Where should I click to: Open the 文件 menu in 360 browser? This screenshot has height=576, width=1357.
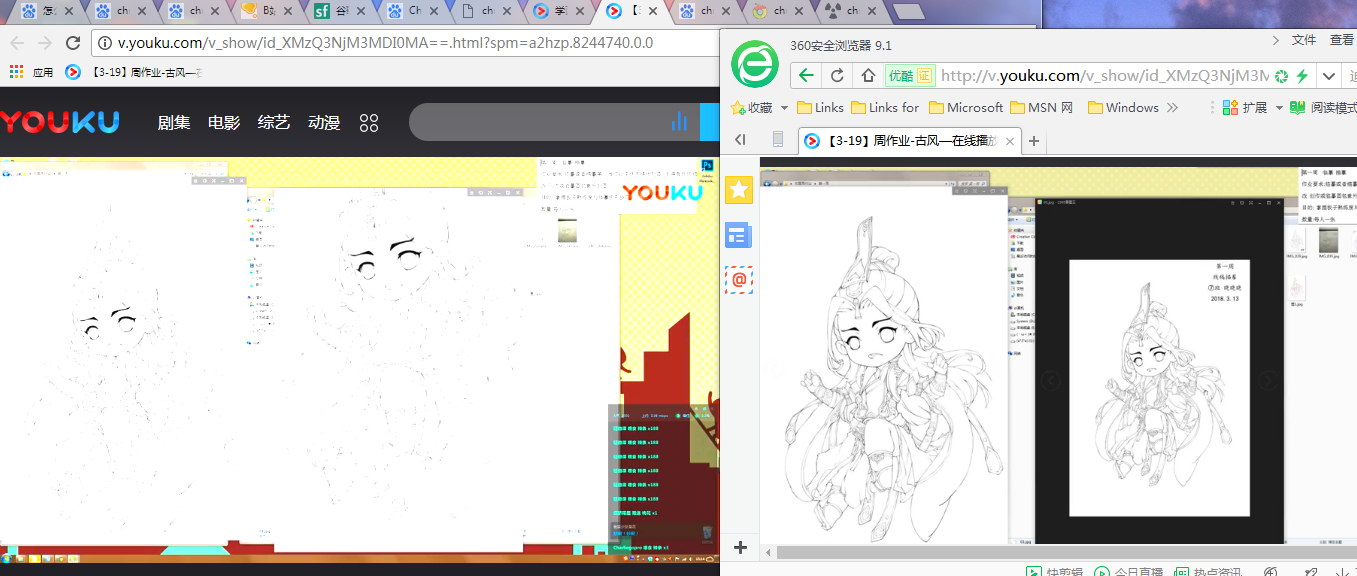(x=1304, y=40)
